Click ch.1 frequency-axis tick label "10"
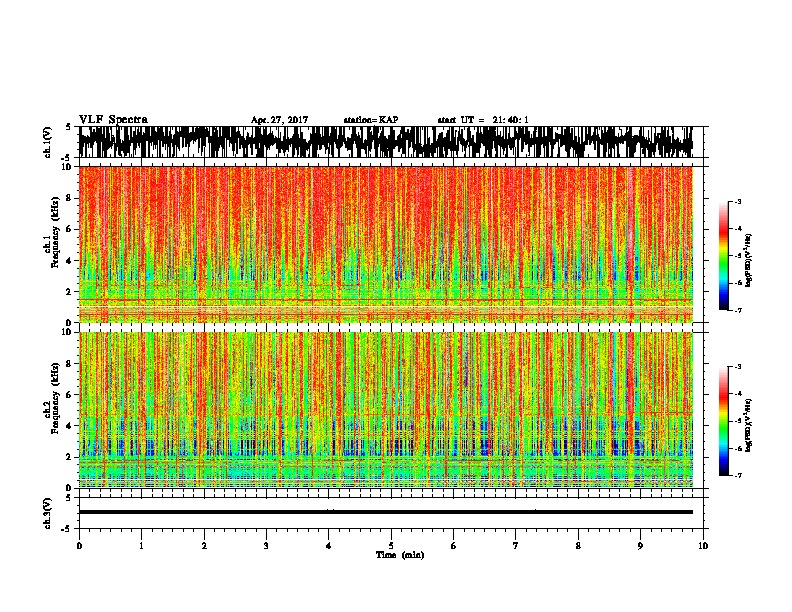792x612 pixels. pos(66,167)
